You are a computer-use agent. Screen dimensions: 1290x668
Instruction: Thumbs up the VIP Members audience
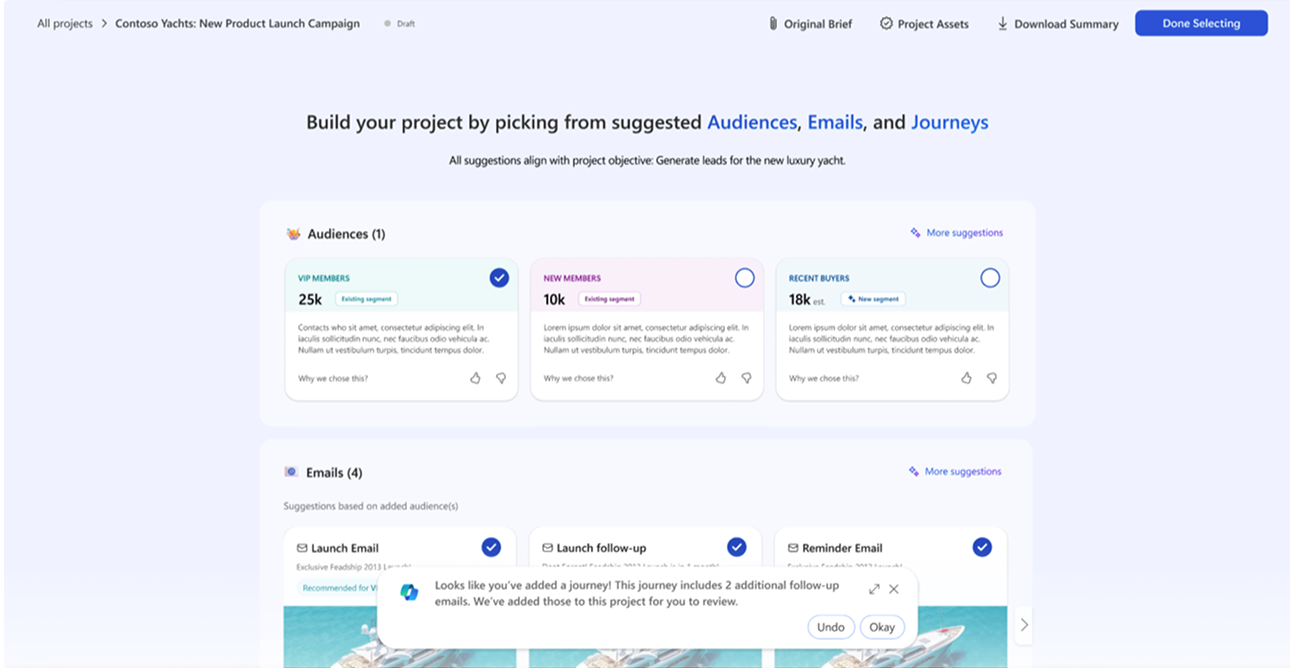point(475,378)
